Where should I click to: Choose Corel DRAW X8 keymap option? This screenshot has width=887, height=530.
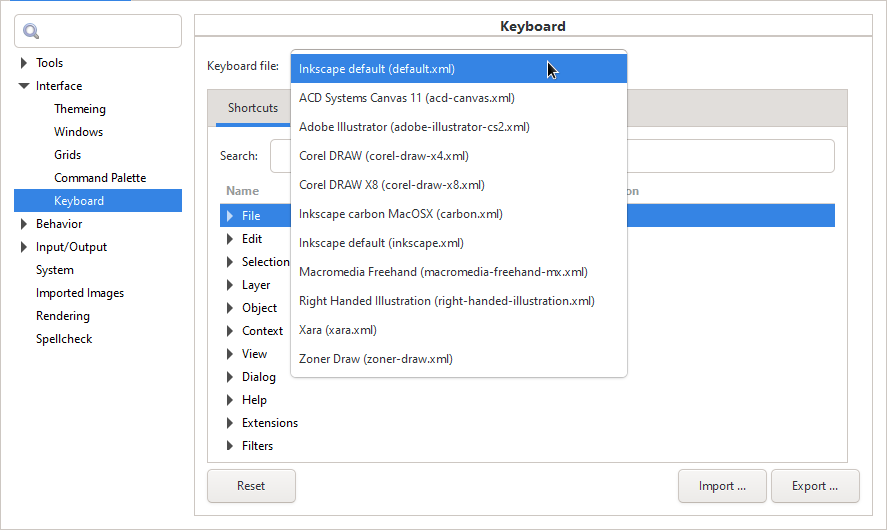click(459, 185)
